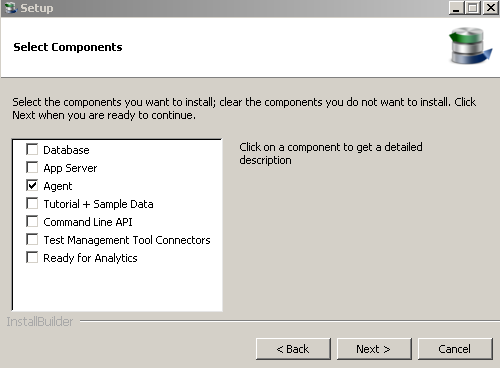Tick the checkbox beside Database
Screen dimensions: 500x368
coord(32,149)
